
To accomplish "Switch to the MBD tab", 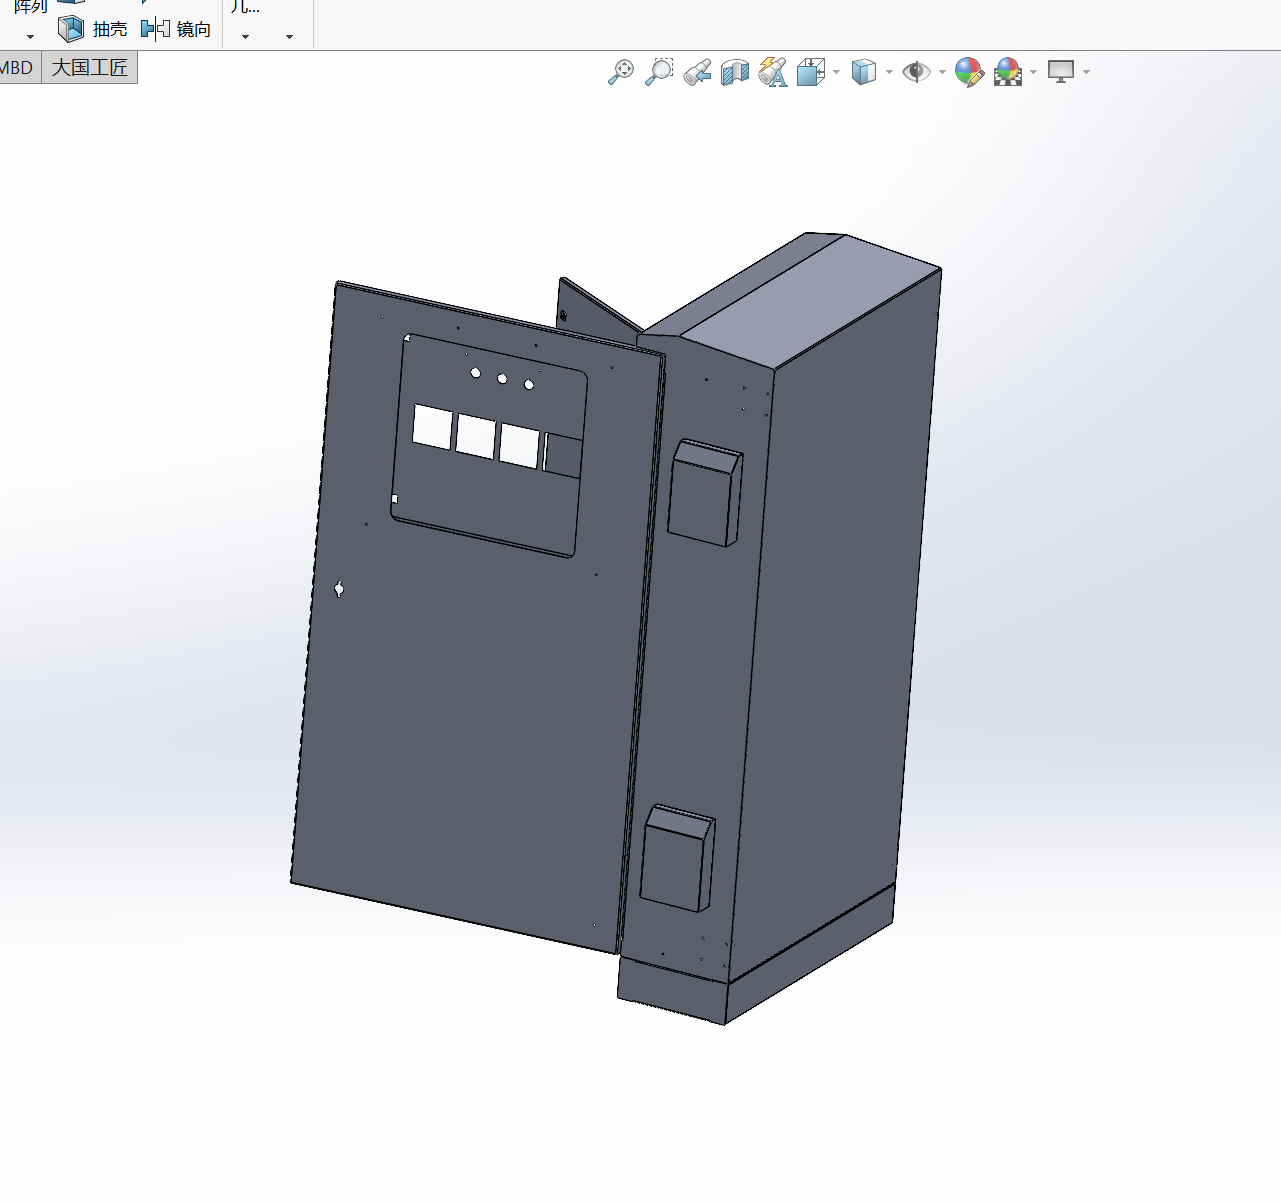I will [18, 68].
